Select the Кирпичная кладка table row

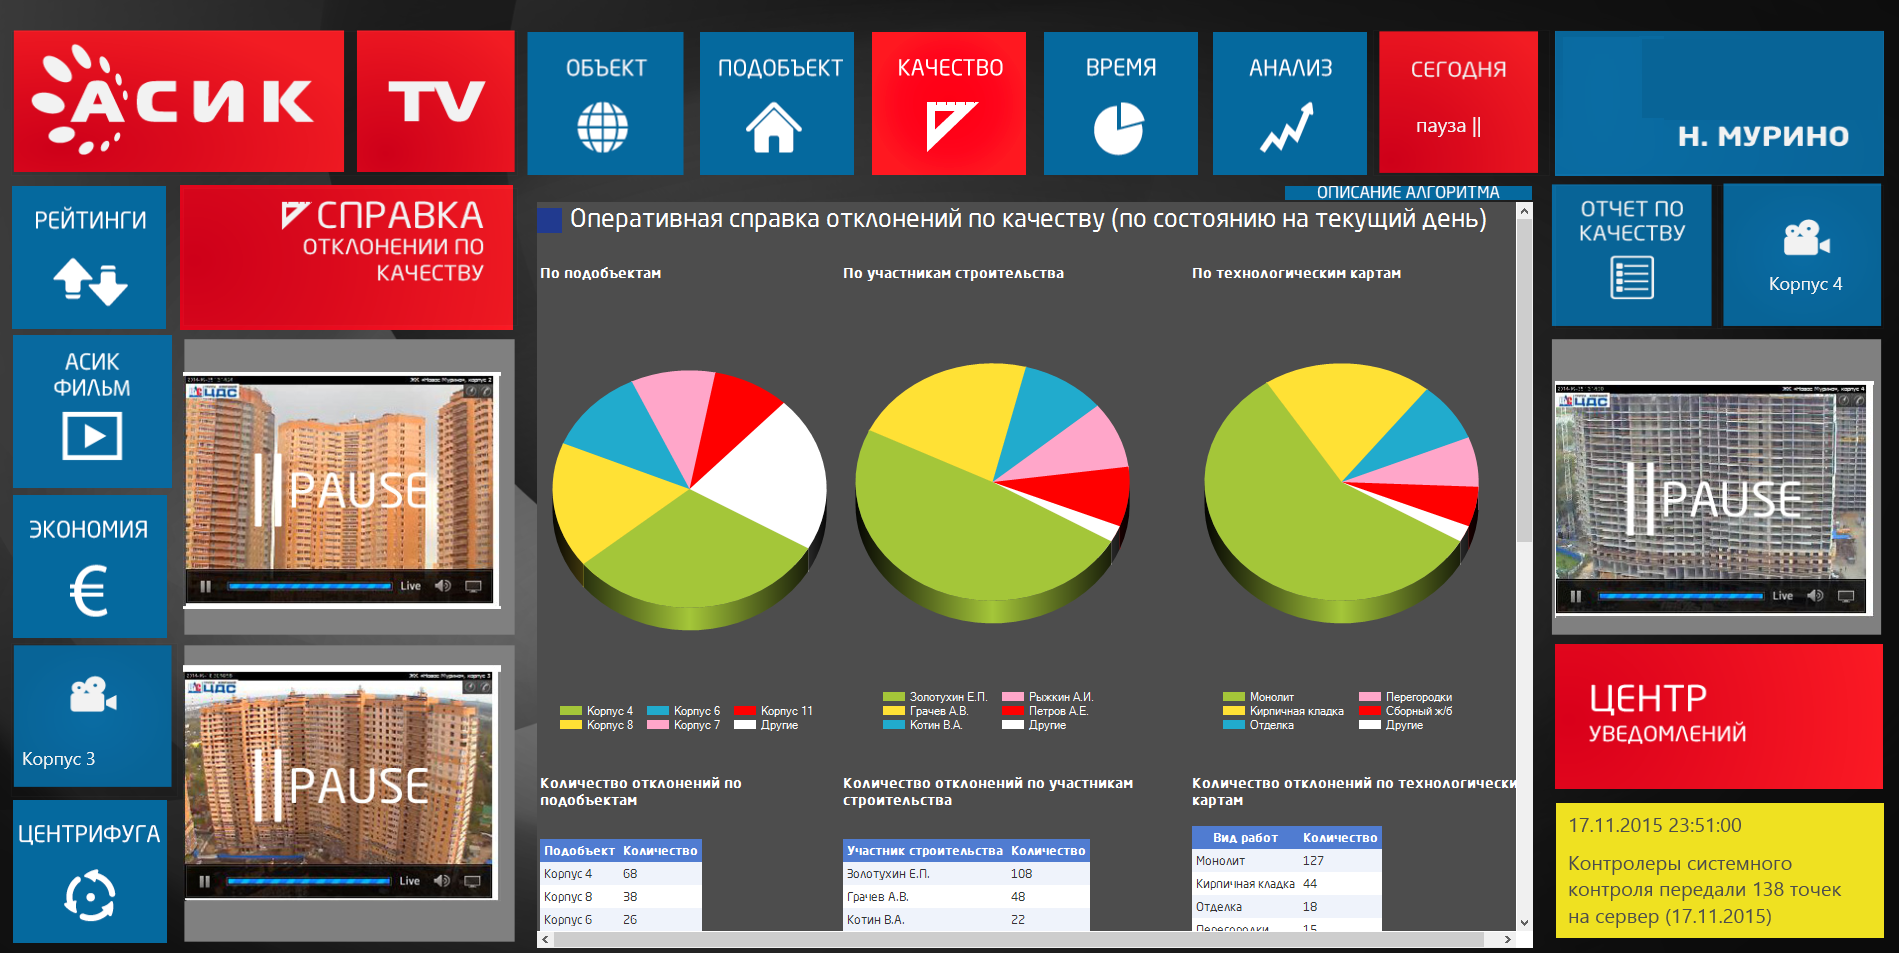point(1287,884)
